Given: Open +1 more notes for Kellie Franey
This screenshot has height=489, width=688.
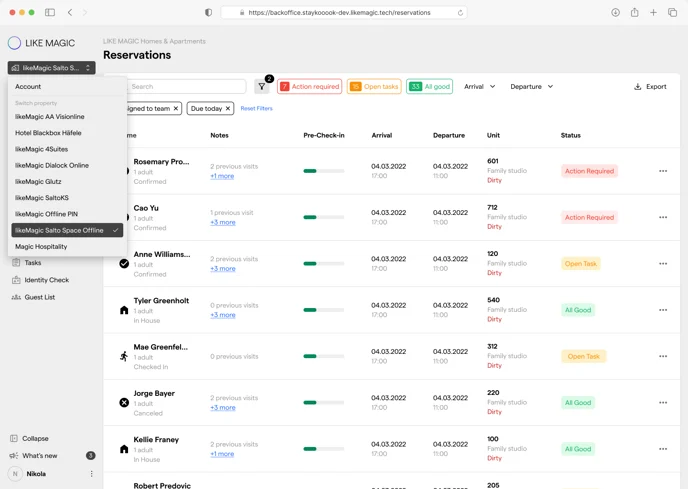Looking at the screenshot, I should click(x=222, y=454).
